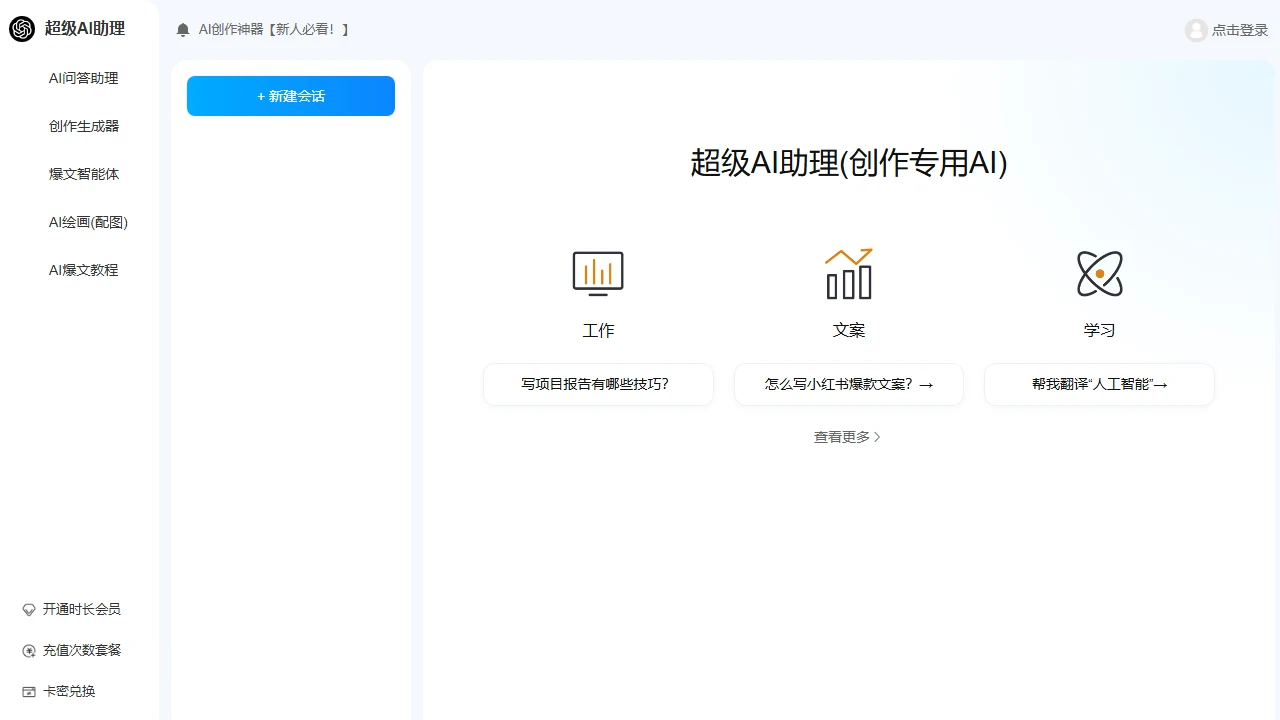Click the 充值次数套餐 recharge icon
This screenshot has height=720, width=1280.
pyautogui.click(x=27, y=650)
